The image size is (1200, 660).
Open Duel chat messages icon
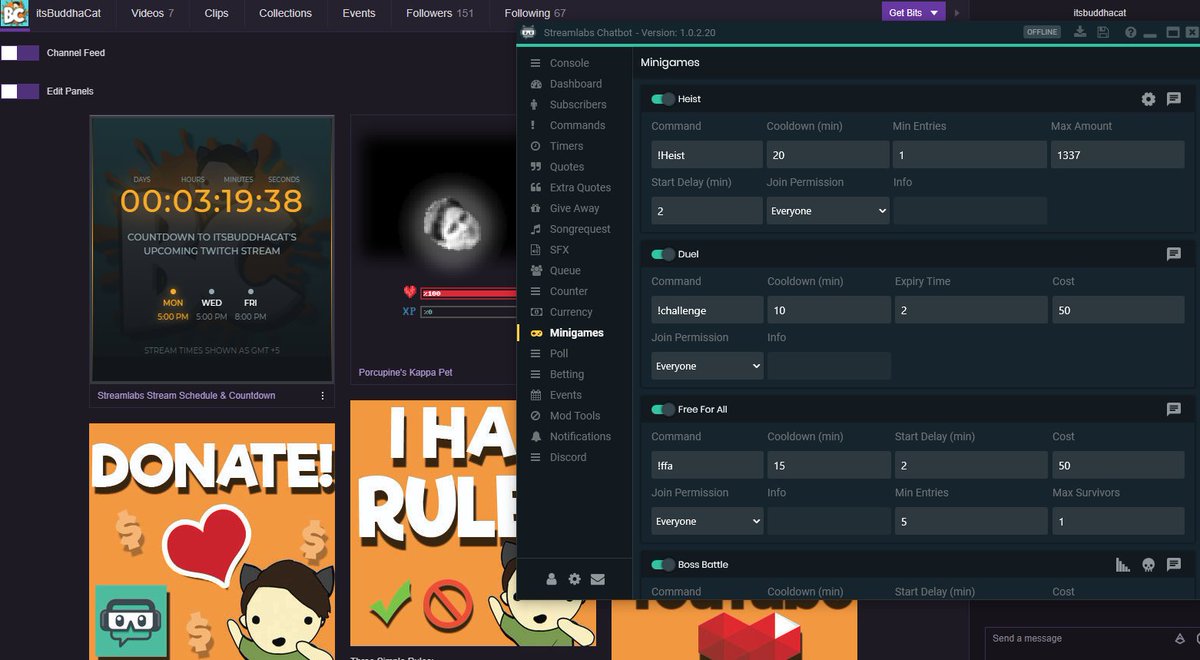point(1174,254)
